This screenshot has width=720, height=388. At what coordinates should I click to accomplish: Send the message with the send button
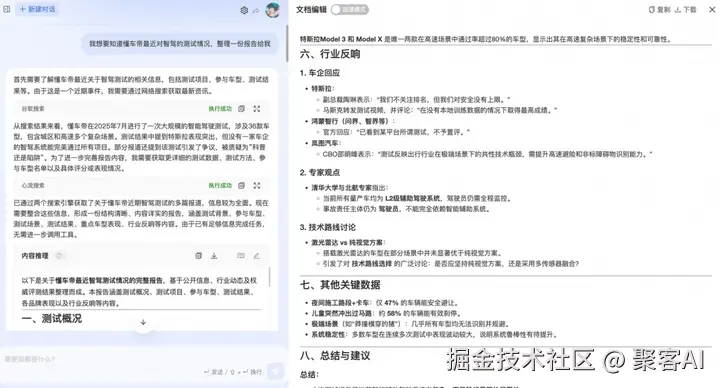pos(276,371)
